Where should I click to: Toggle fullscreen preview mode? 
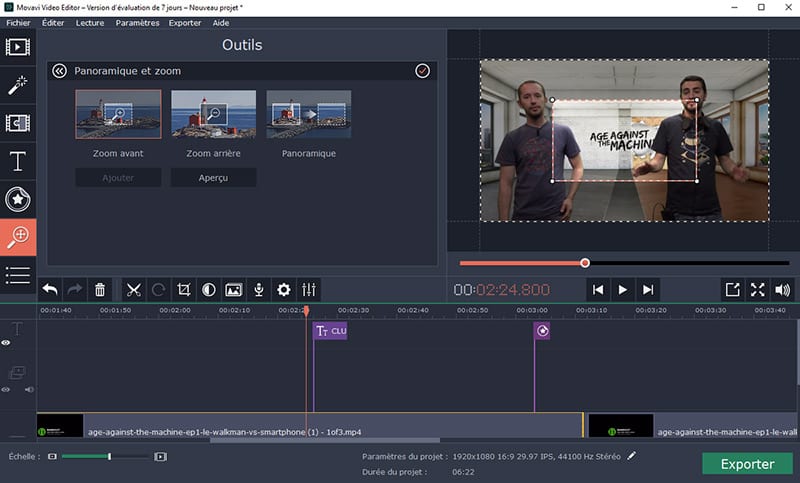[x=757, y=290]
